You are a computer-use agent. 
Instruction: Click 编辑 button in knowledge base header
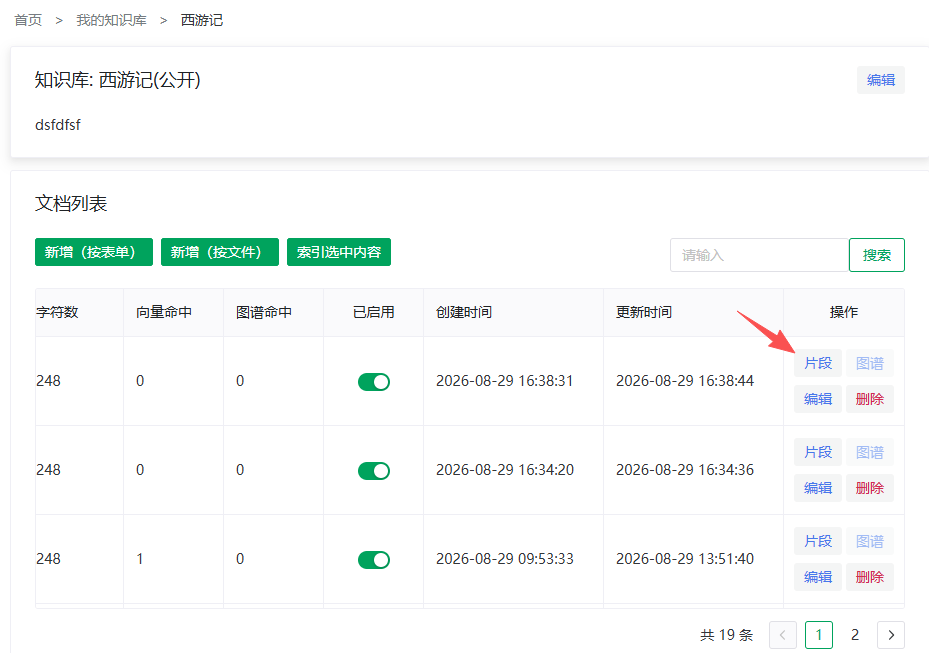click(880, 80)
